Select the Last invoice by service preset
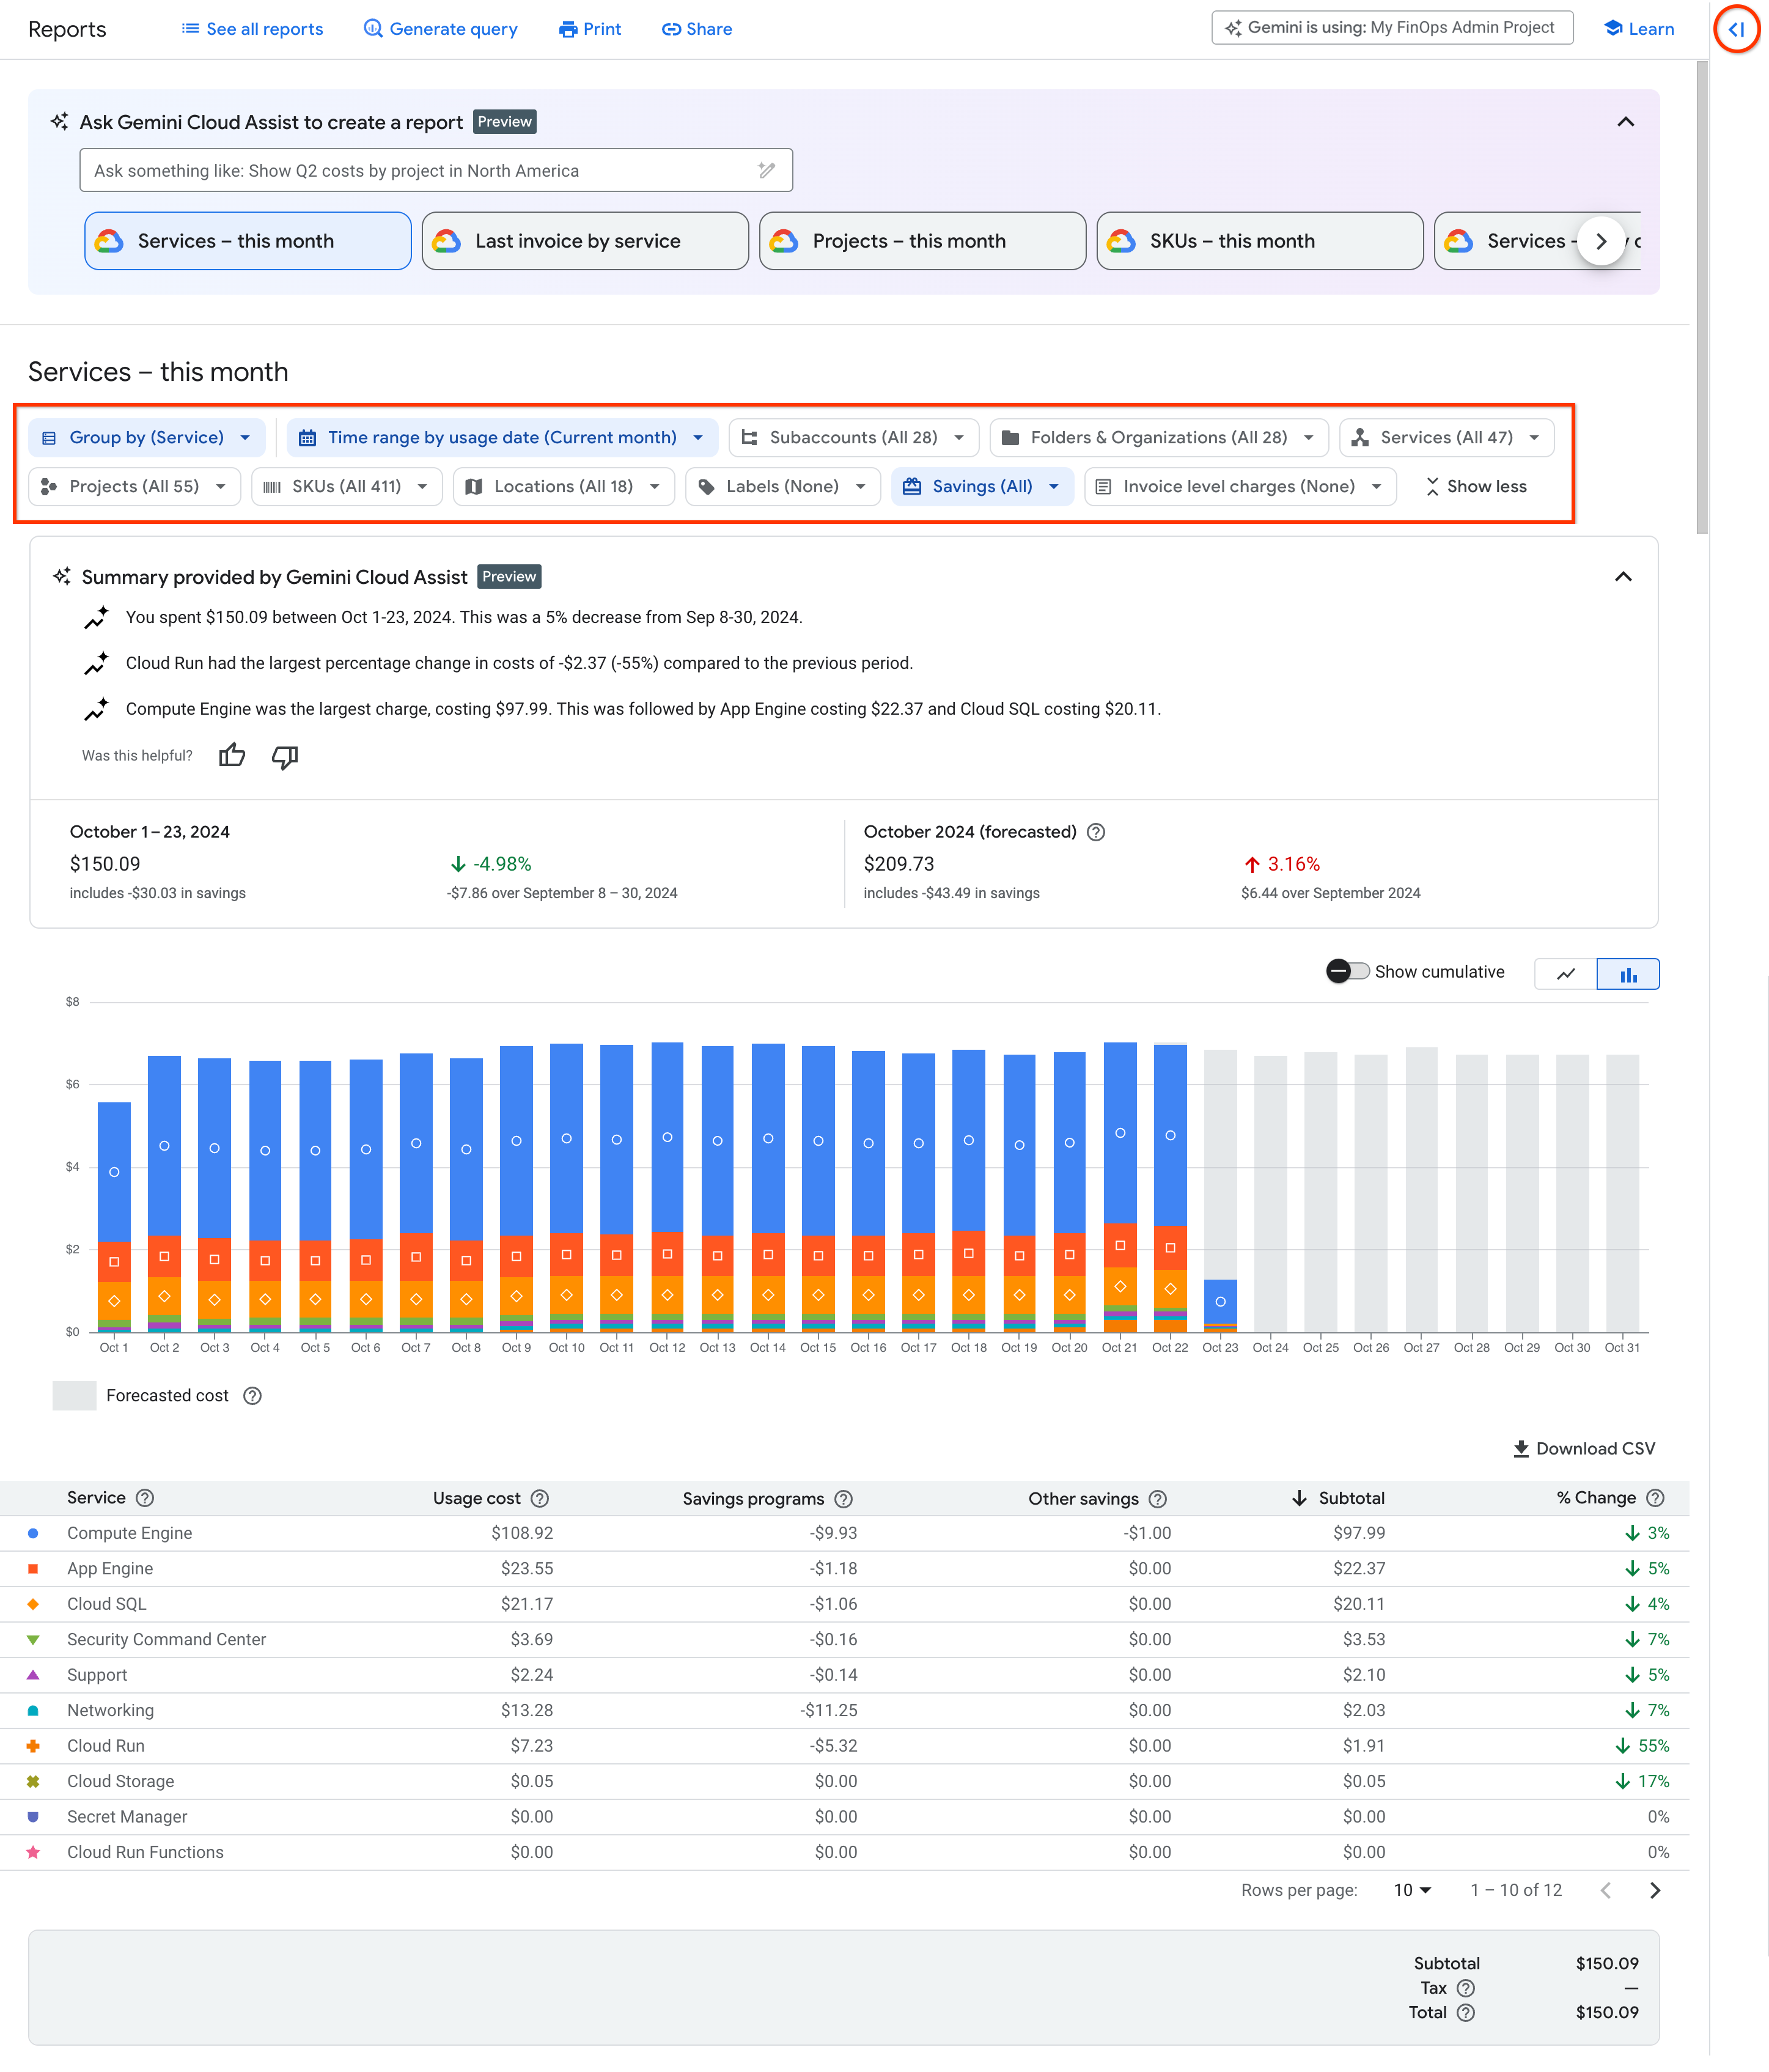Viewport: 1769px width, 2072px height. click(584, 241)
